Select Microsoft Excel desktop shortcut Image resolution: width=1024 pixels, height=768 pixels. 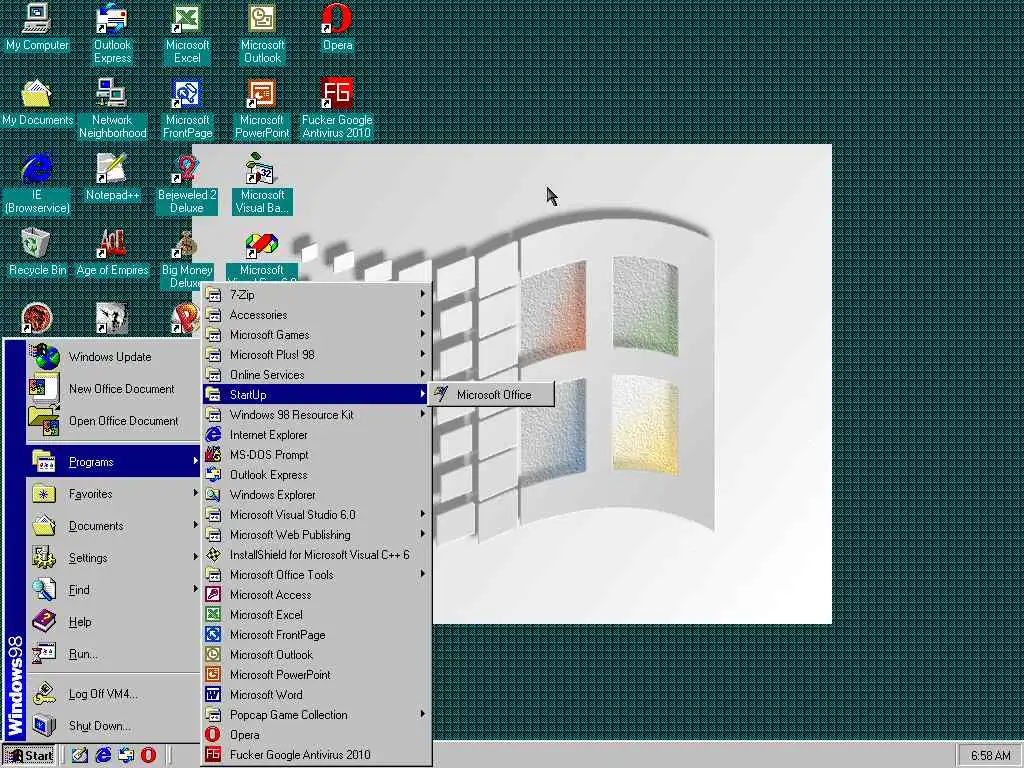point(187,34)
